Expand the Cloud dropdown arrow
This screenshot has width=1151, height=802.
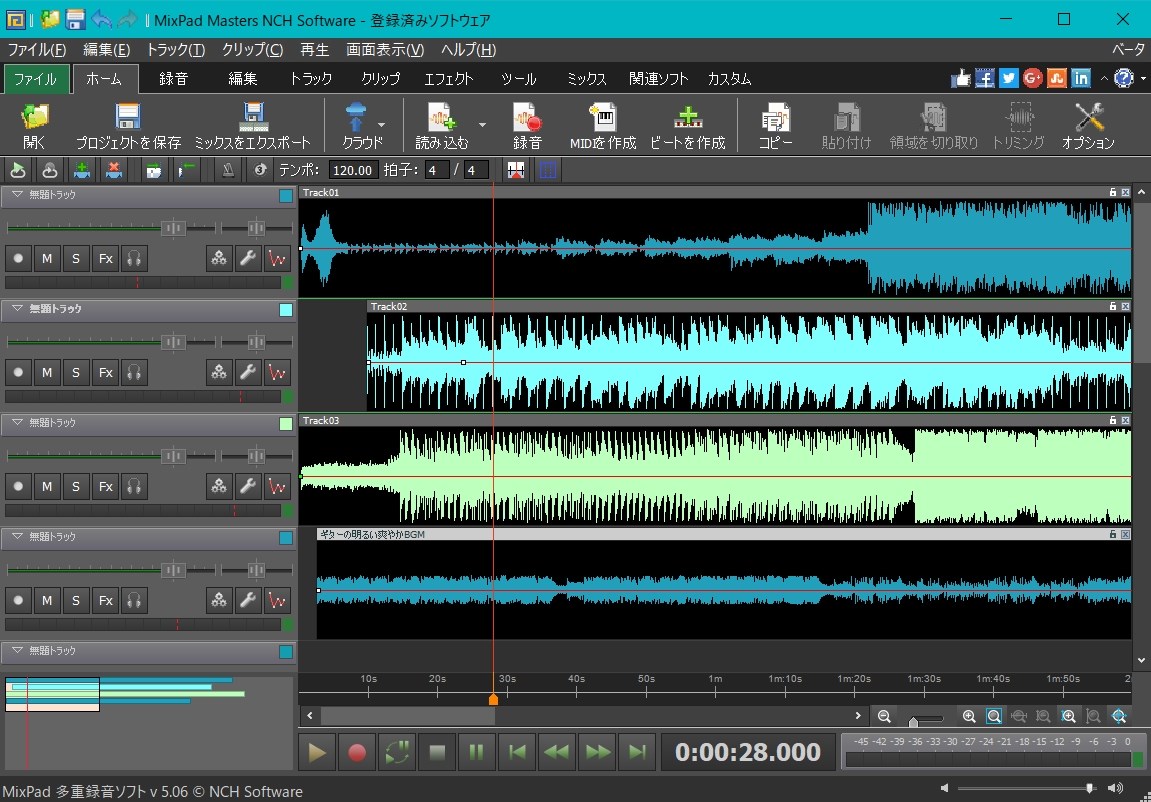381,125
